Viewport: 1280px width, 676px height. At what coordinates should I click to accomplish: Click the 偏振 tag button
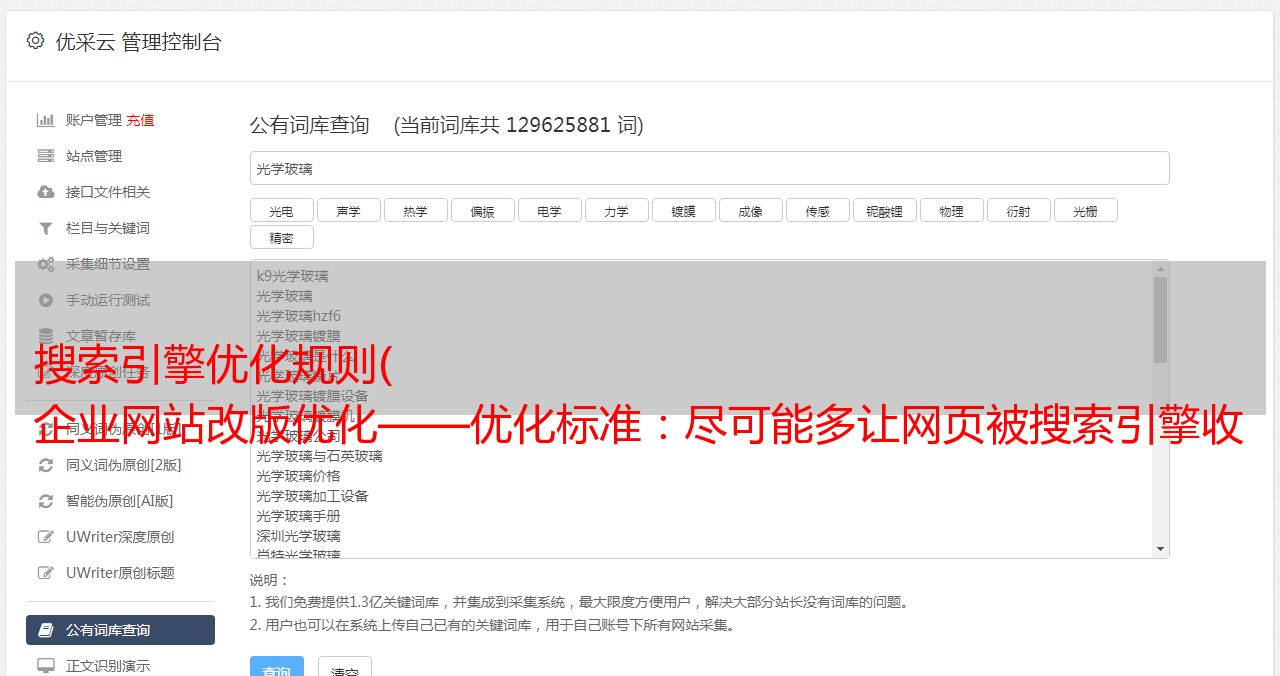482,210
